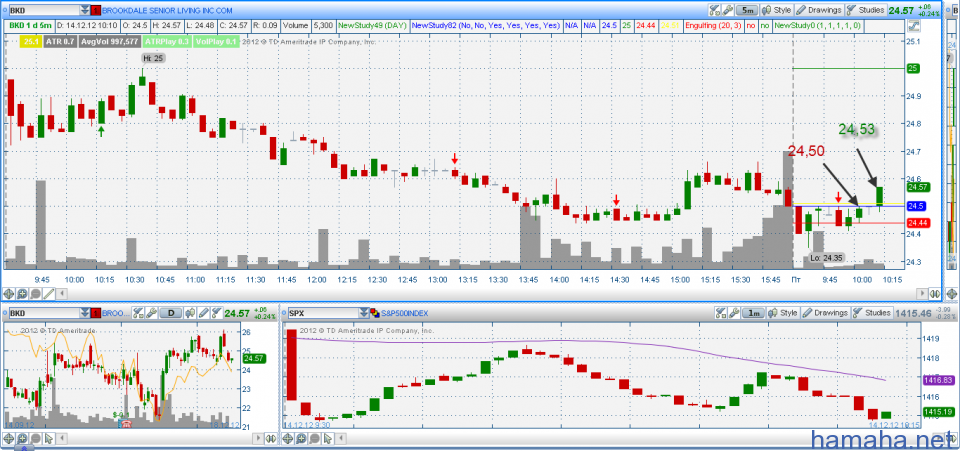Open the Studies menu on SPX chart
This screenshot has width=960, height=451.
pos(871,313)
